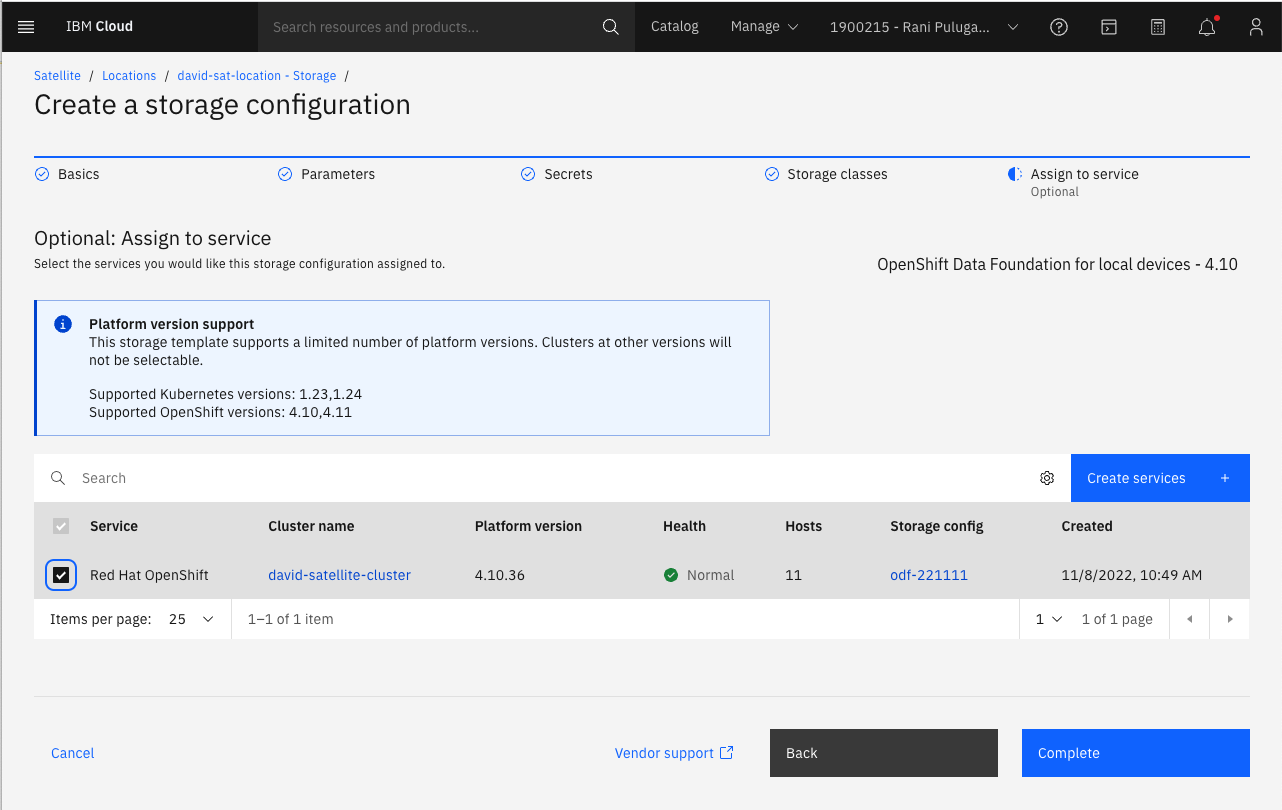Open the Catalog menu item
The width and height of the screenshot is (1282, 810).
pyautogui.click(x=675, y=27)
